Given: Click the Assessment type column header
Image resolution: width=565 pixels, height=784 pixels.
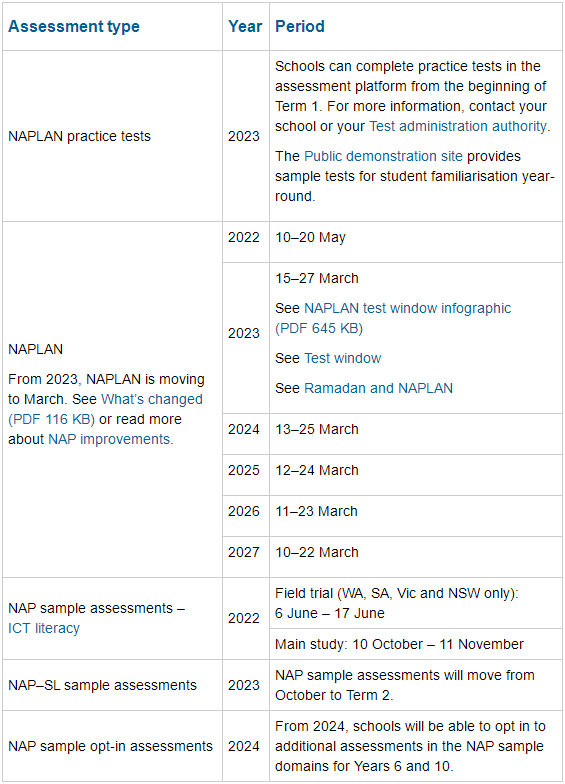Looking at the screenshot, I should [x=74, y=26].
